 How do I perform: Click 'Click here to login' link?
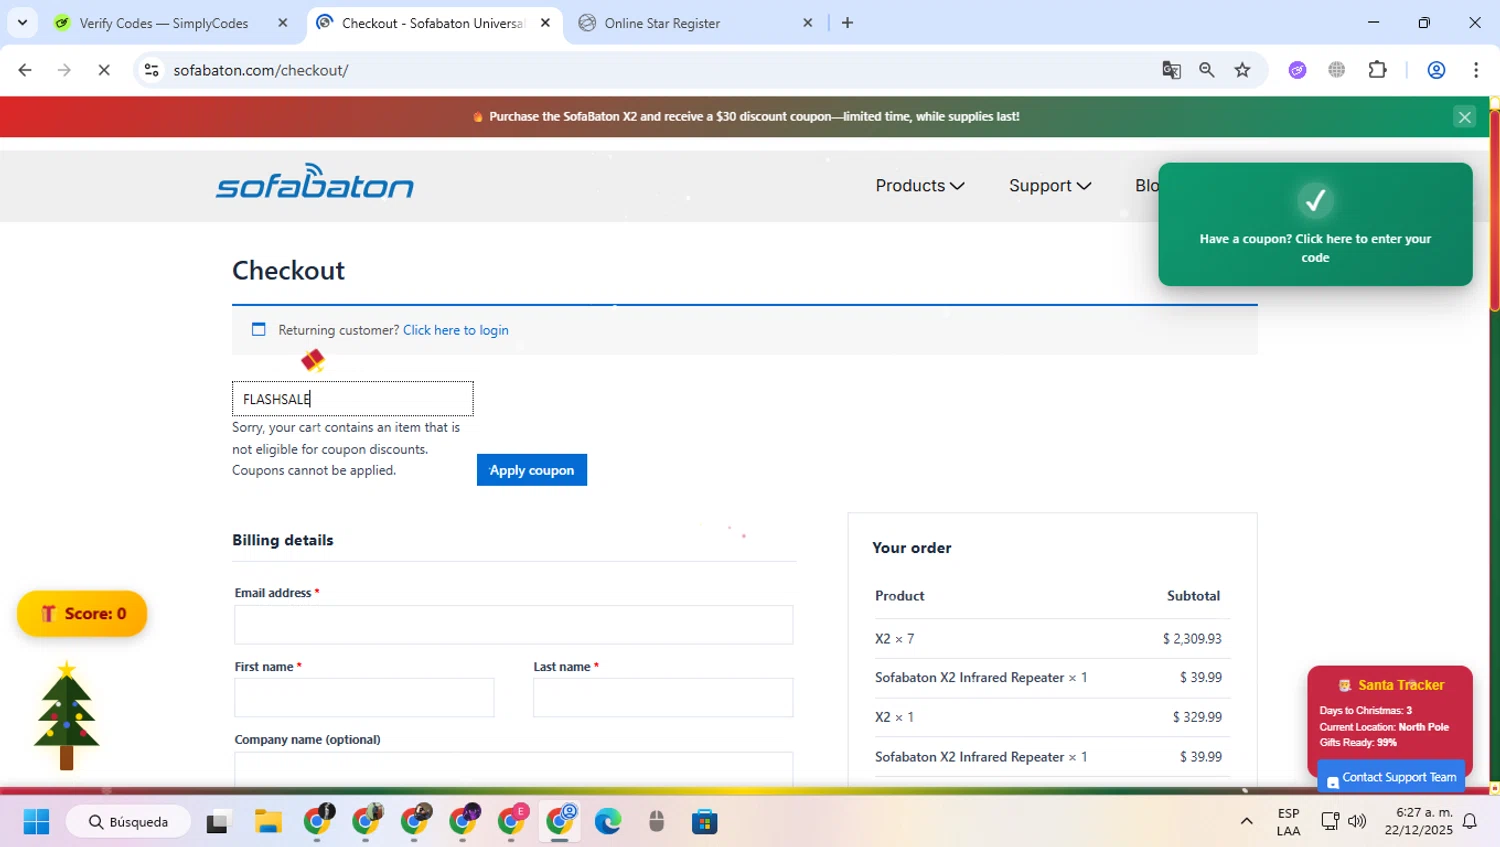click(x=456, y=330)
